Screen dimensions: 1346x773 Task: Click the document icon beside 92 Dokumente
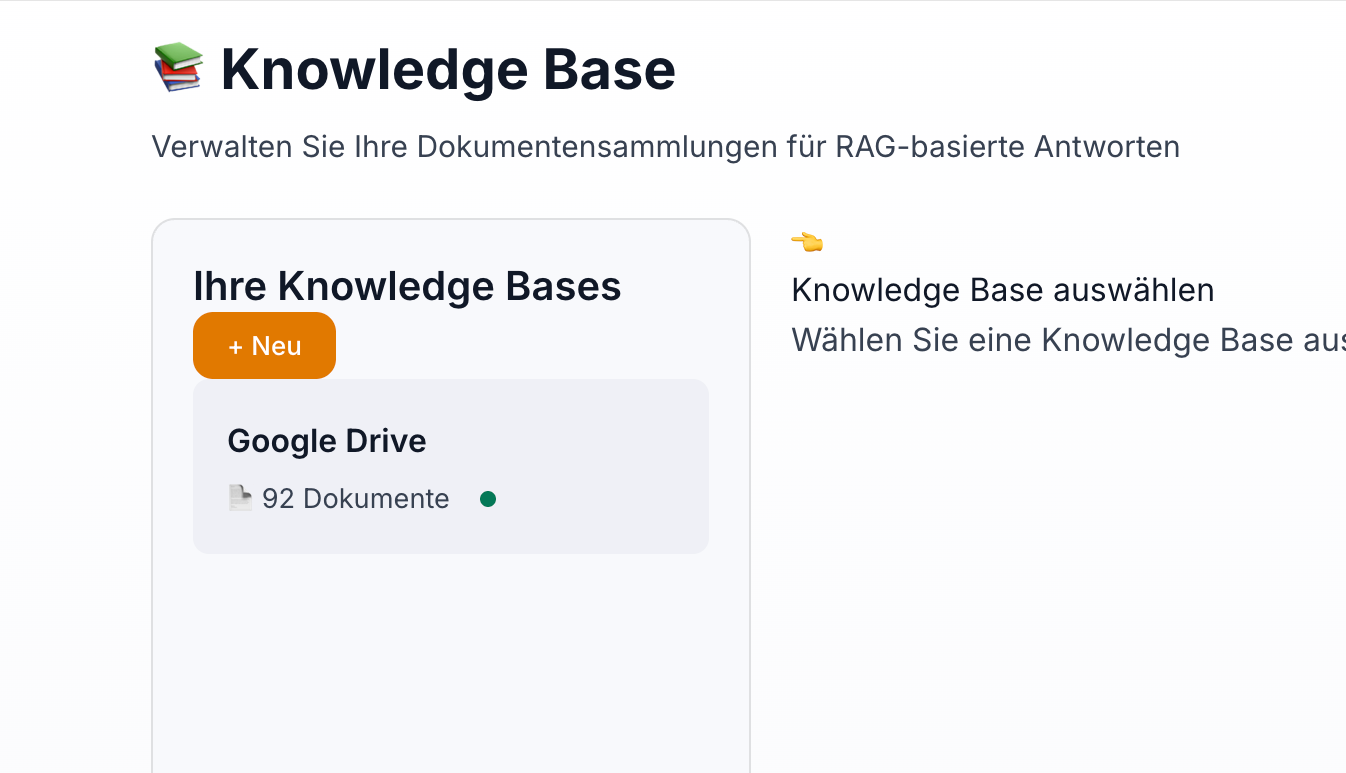[239, 497]
